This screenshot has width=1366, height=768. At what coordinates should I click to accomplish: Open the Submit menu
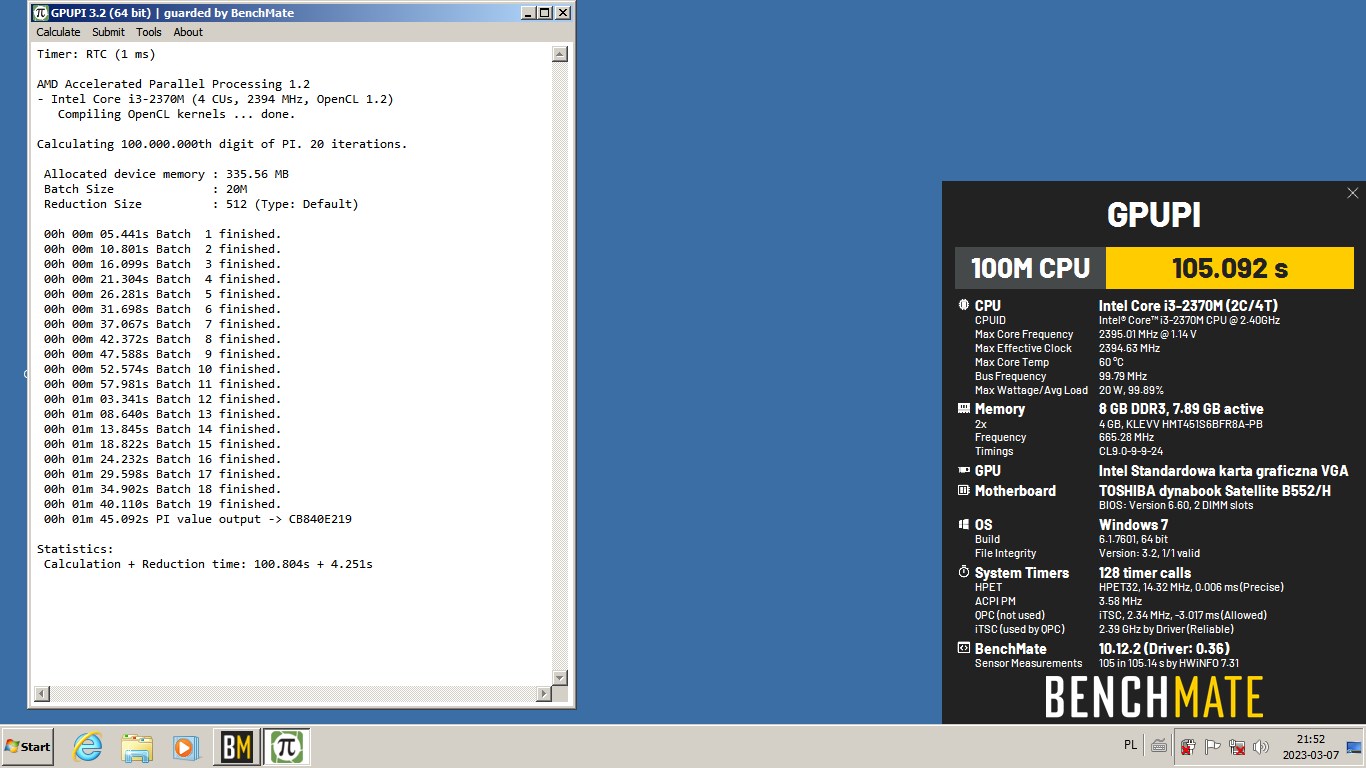pyautogui.click(x=108, y=32)
